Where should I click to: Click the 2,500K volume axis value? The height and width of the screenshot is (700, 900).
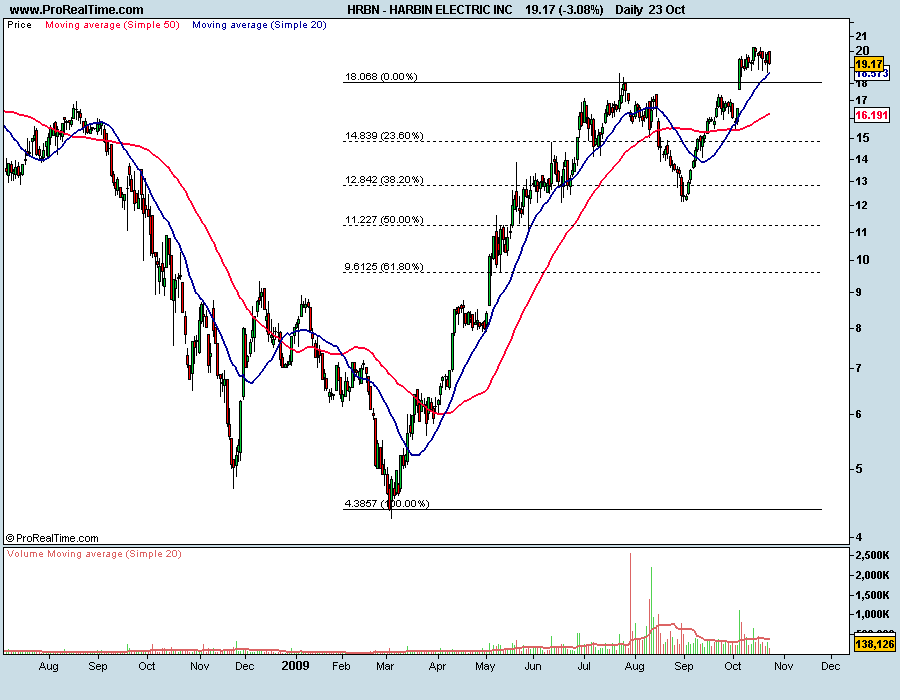(872, 555)
